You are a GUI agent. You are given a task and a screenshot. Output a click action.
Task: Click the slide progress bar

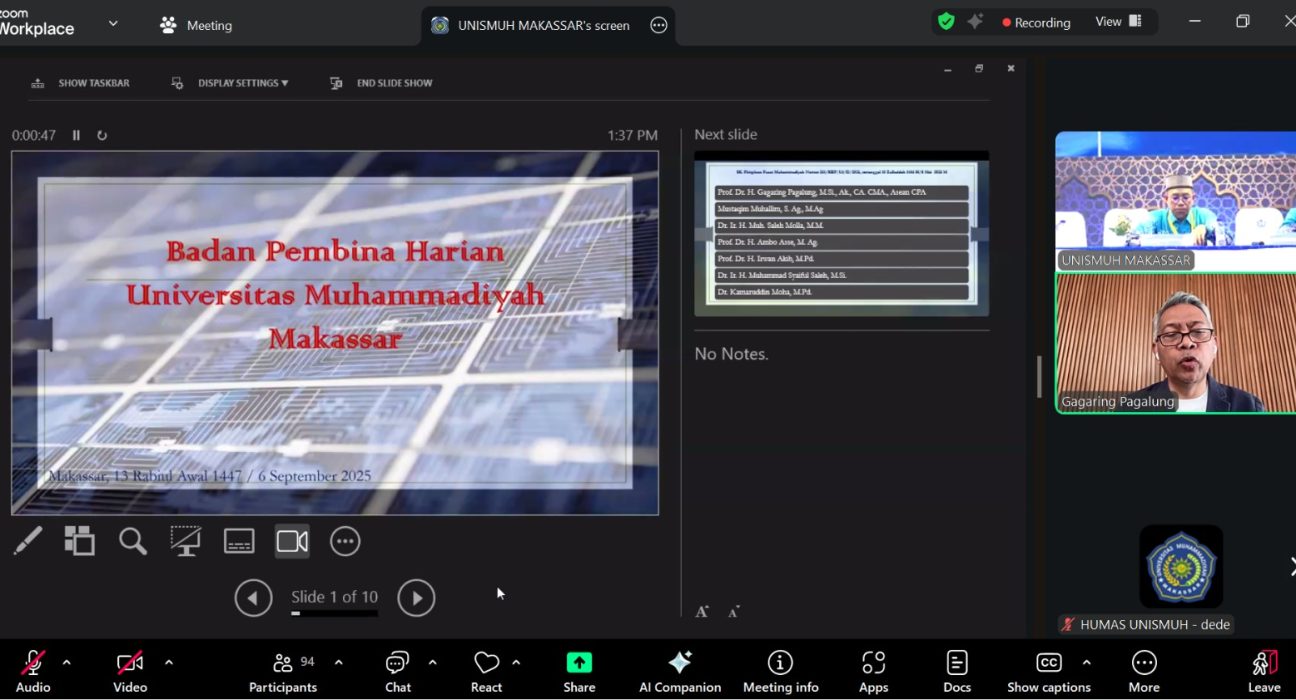pos(335,613)
